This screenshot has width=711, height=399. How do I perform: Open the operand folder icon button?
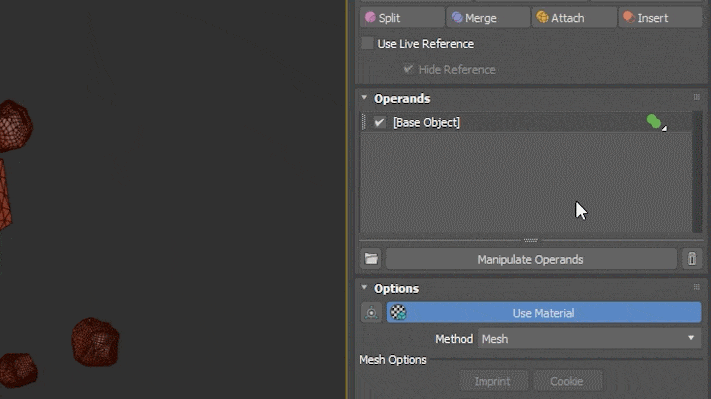pos(371,259)
